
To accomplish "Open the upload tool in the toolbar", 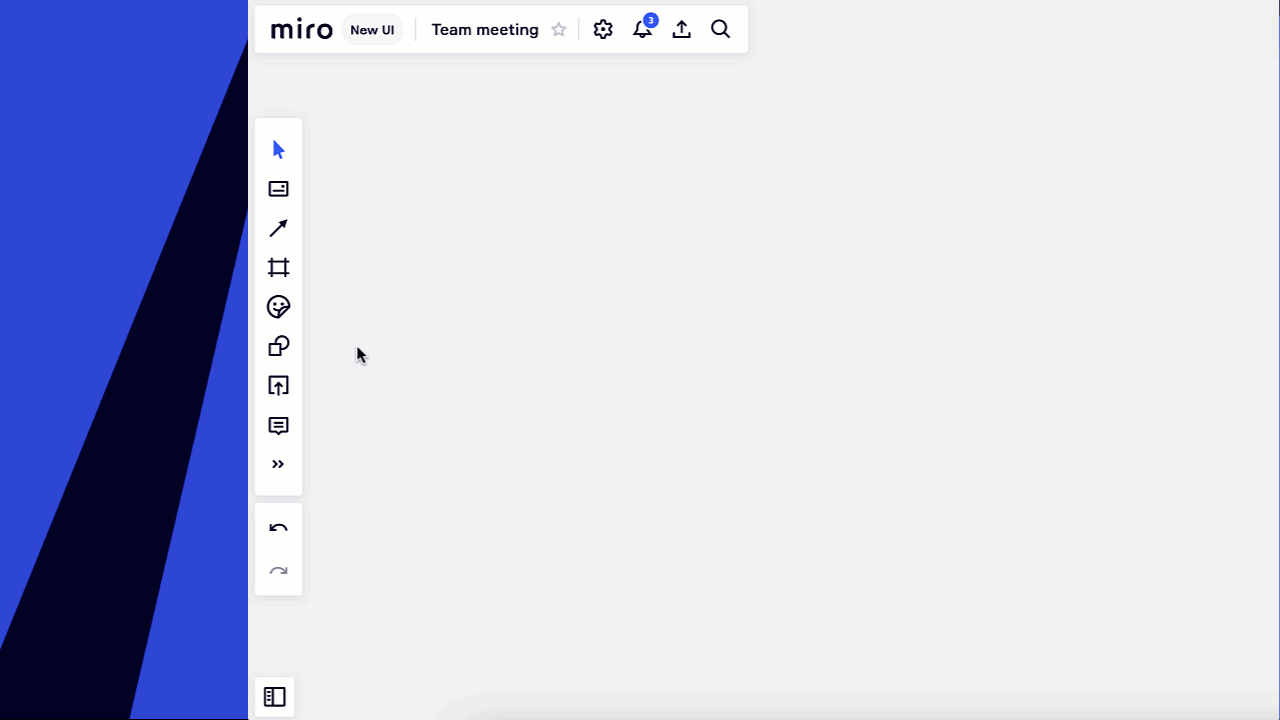I will 278,386.
